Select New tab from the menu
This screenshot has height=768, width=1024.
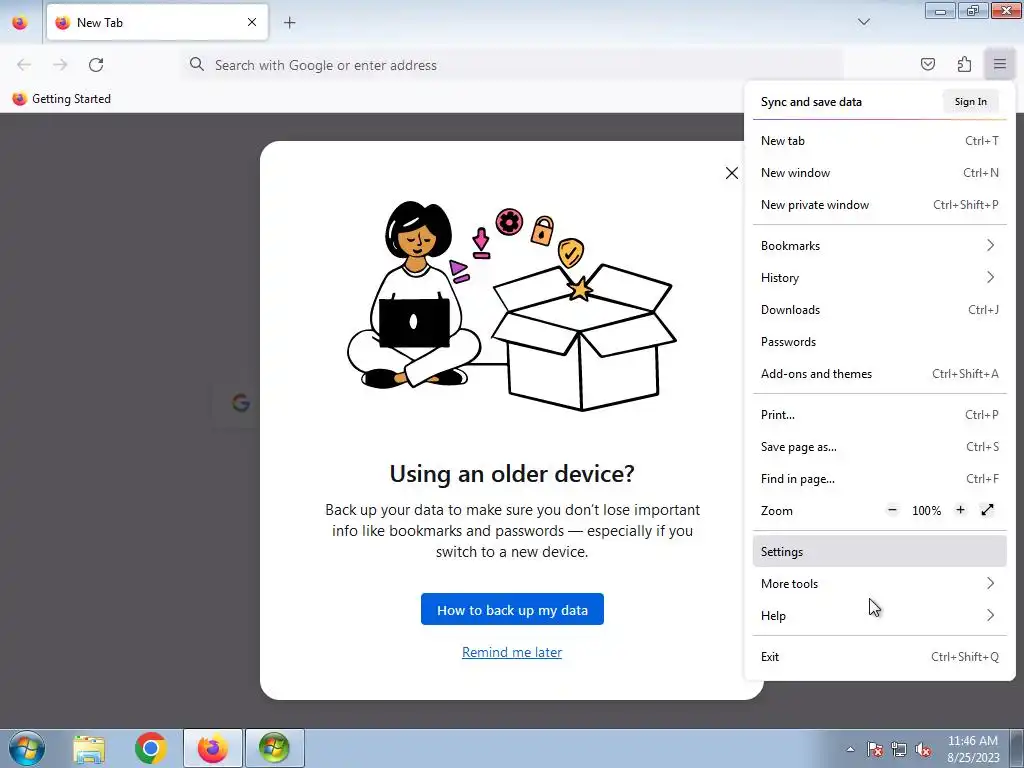(x=879, y=141)
